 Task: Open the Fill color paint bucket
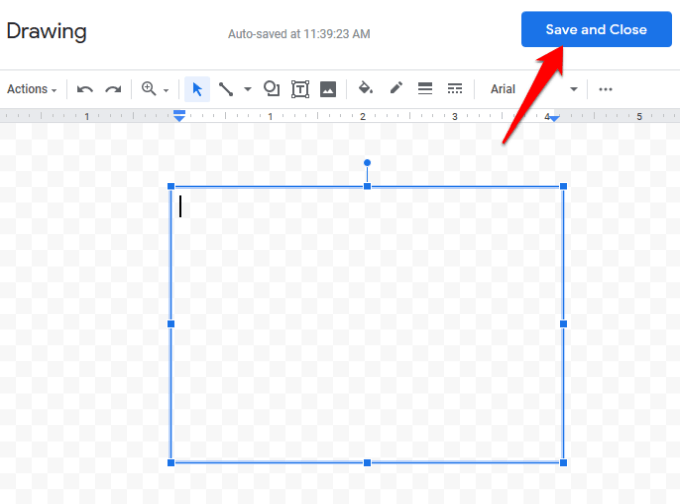click(x=366, y=88)
